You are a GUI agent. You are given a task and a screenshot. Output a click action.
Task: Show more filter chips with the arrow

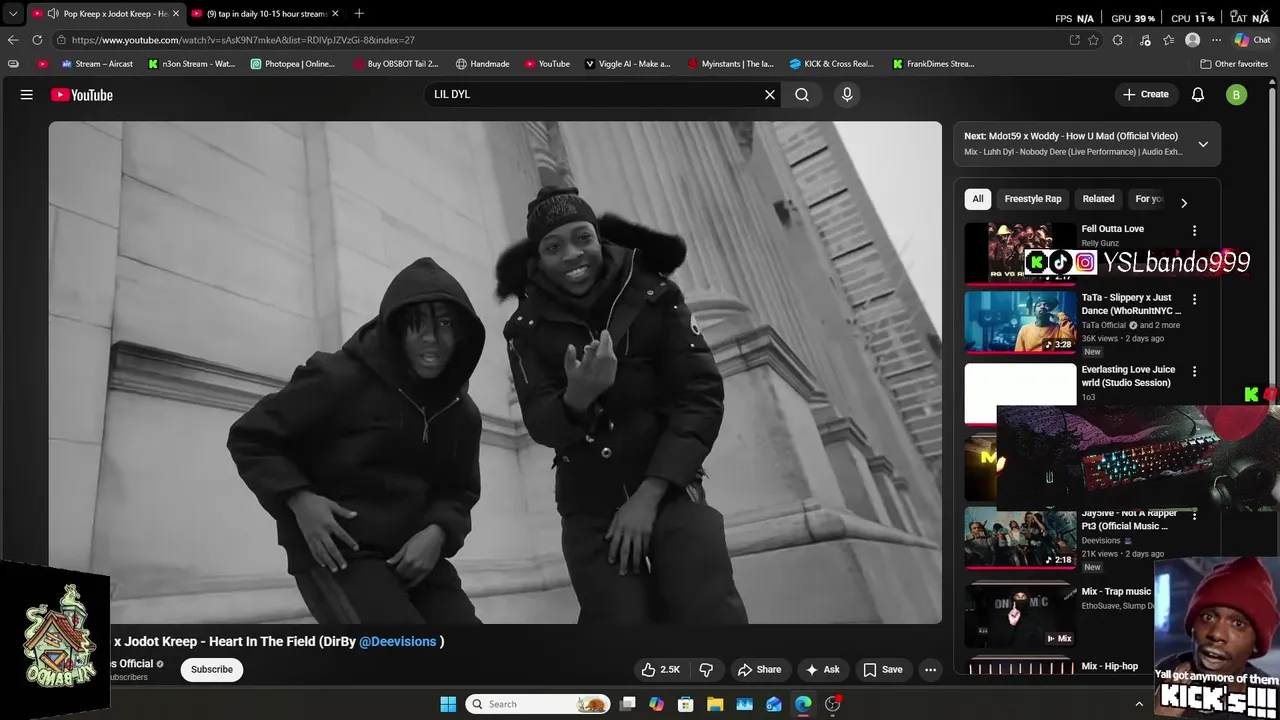[x=1184, y=202]
